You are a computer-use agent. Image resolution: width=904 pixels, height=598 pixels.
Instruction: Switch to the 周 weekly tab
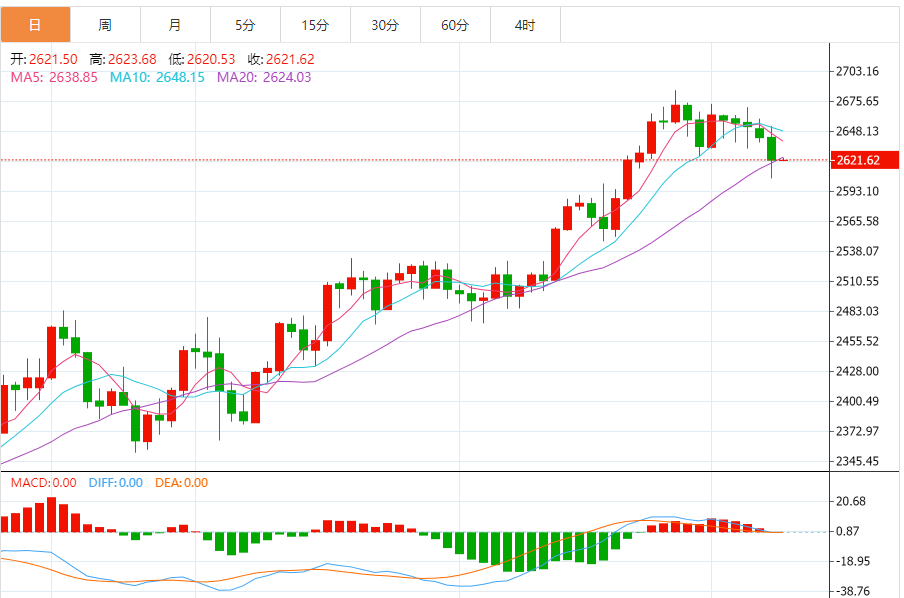click(x=105, y=24)
